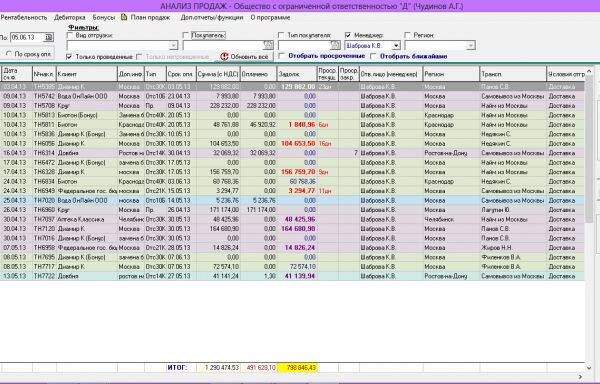Check the Отобрать просроченные checkbox
600x384 pixels.
coord(282,56)
